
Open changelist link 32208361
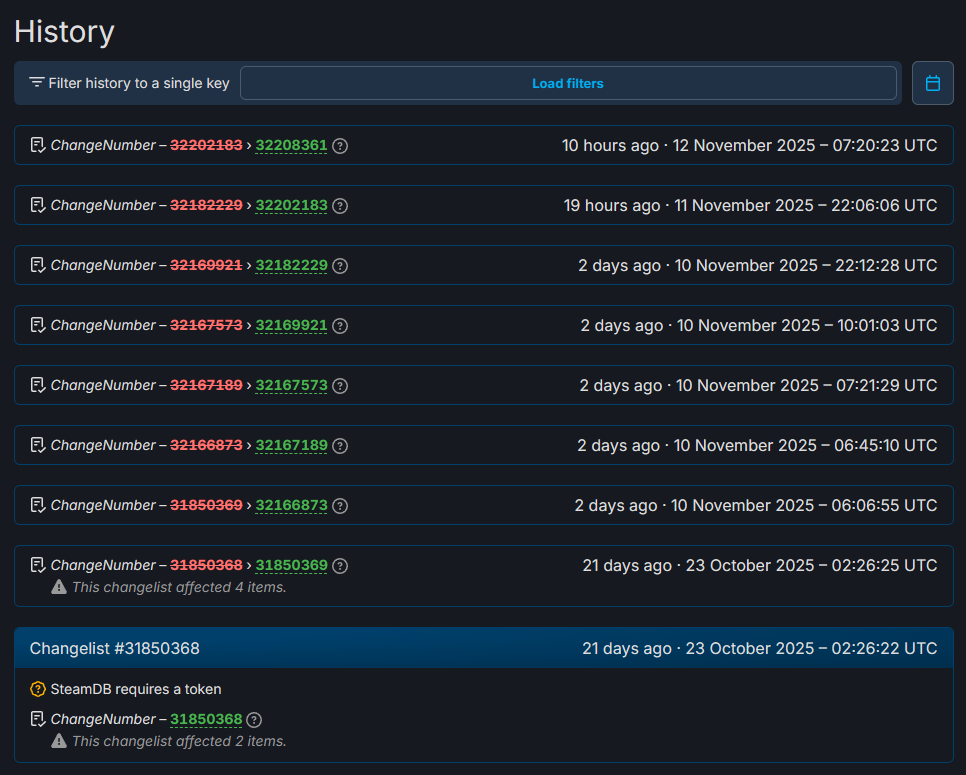291,146
